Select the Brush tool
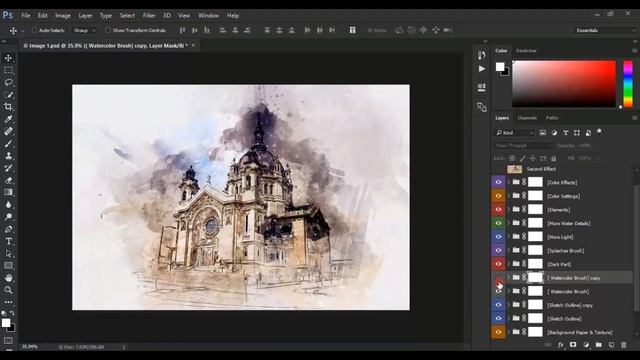This screenshot has width=640, height=360. click(8, 144)
